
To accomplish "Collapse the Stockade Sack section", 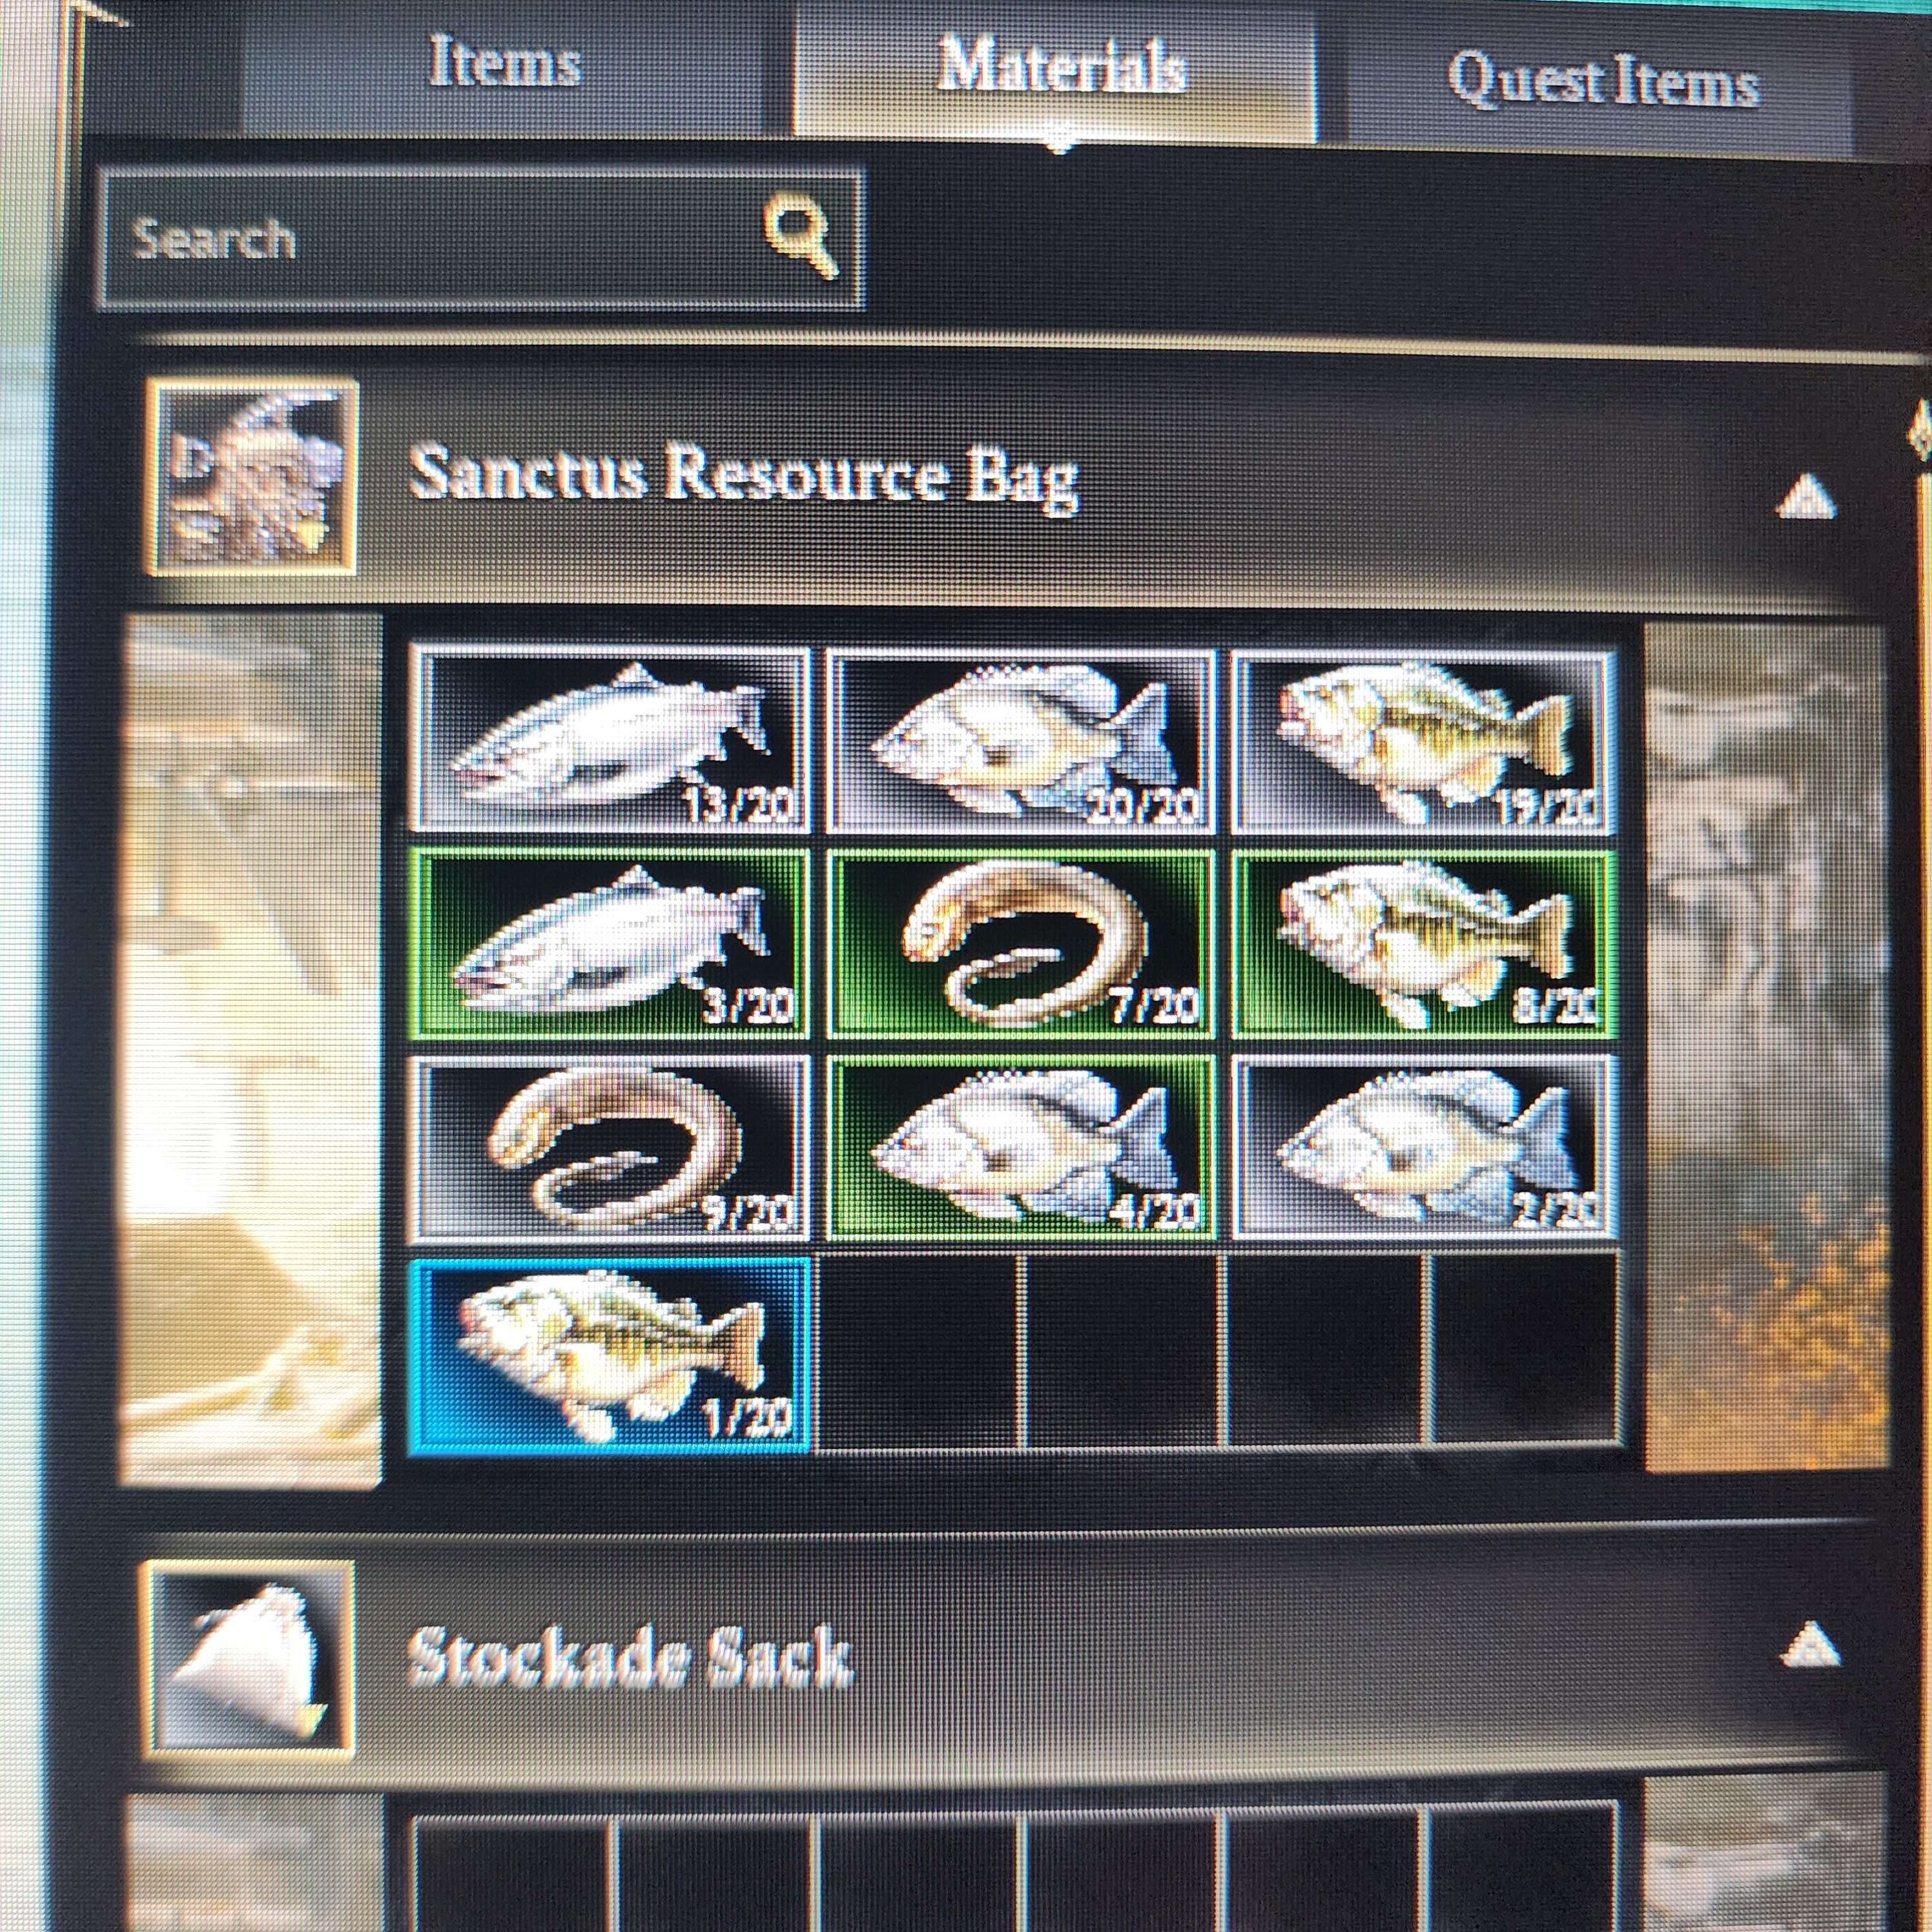I will 1810,1645.
